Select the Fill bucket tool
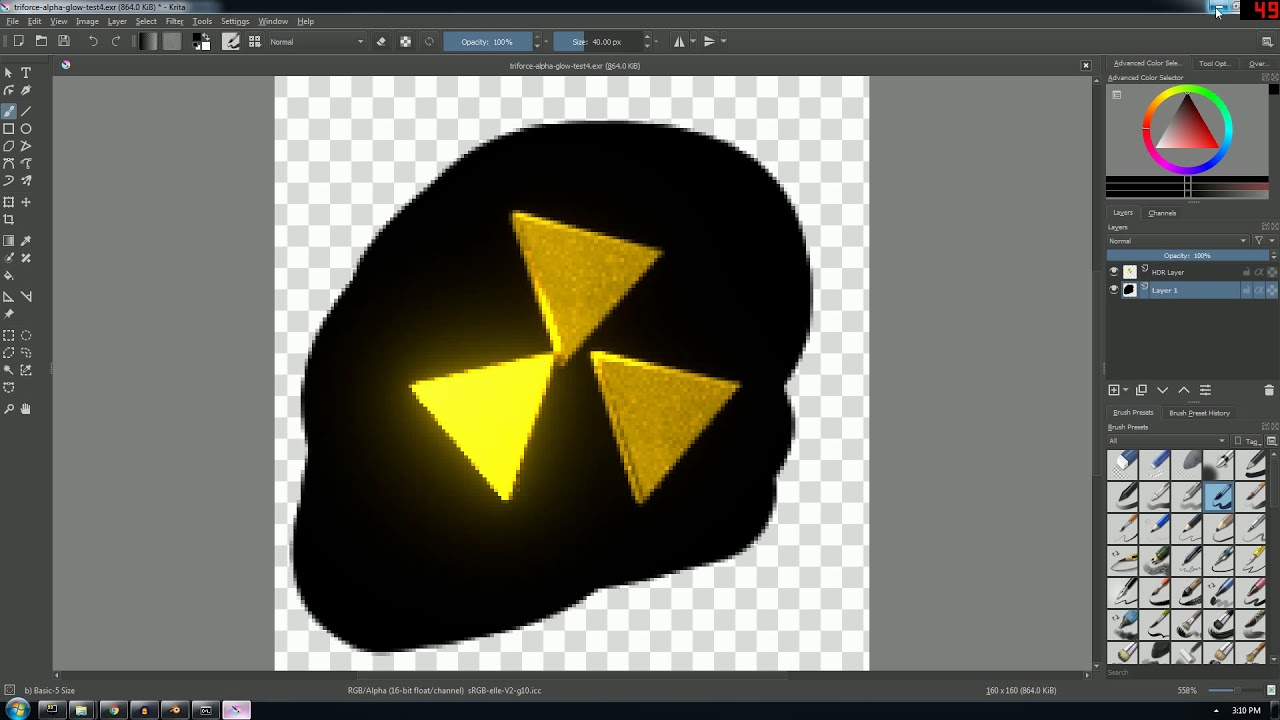This screenshot has width=1280, height=720. [x=9, y=276]
